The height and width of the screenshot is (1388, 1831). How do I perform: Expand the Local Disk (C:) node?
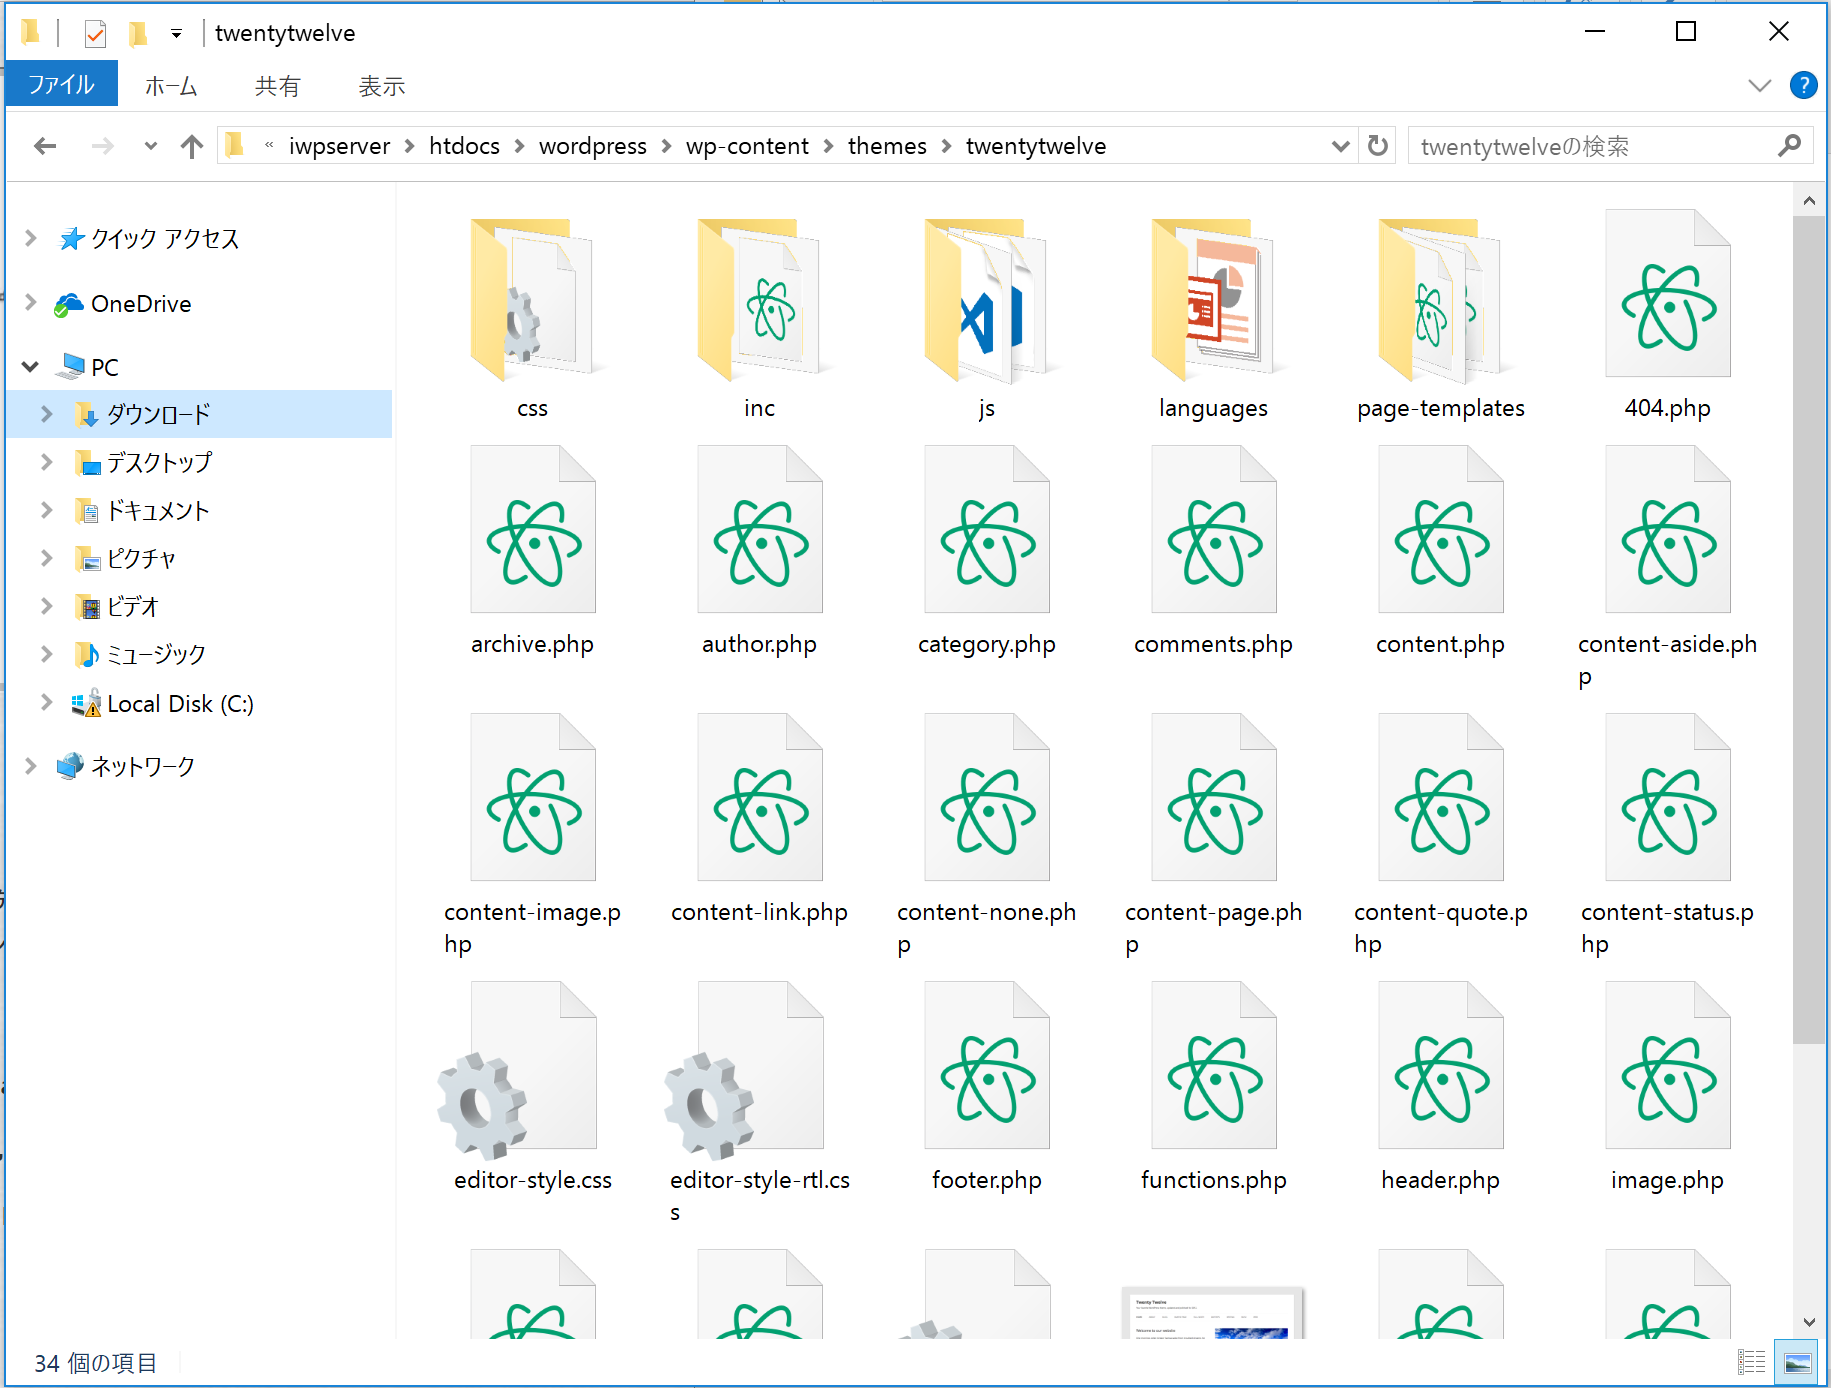click(x=46, y=702)
